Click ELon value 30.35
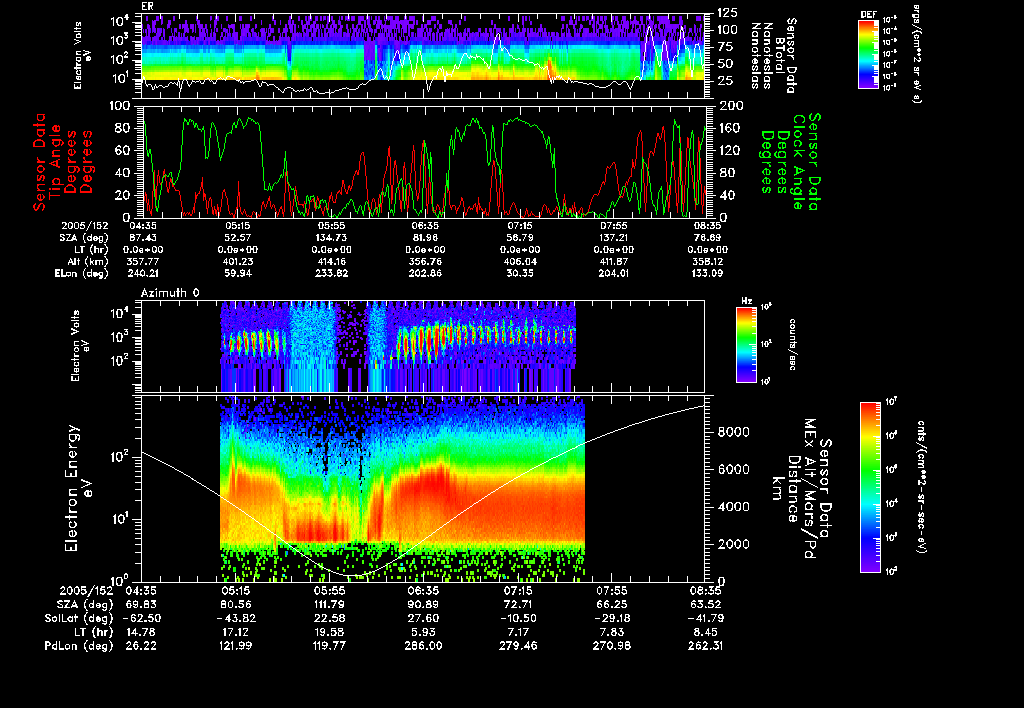1024x708 pixels. (x=520, y=274)
